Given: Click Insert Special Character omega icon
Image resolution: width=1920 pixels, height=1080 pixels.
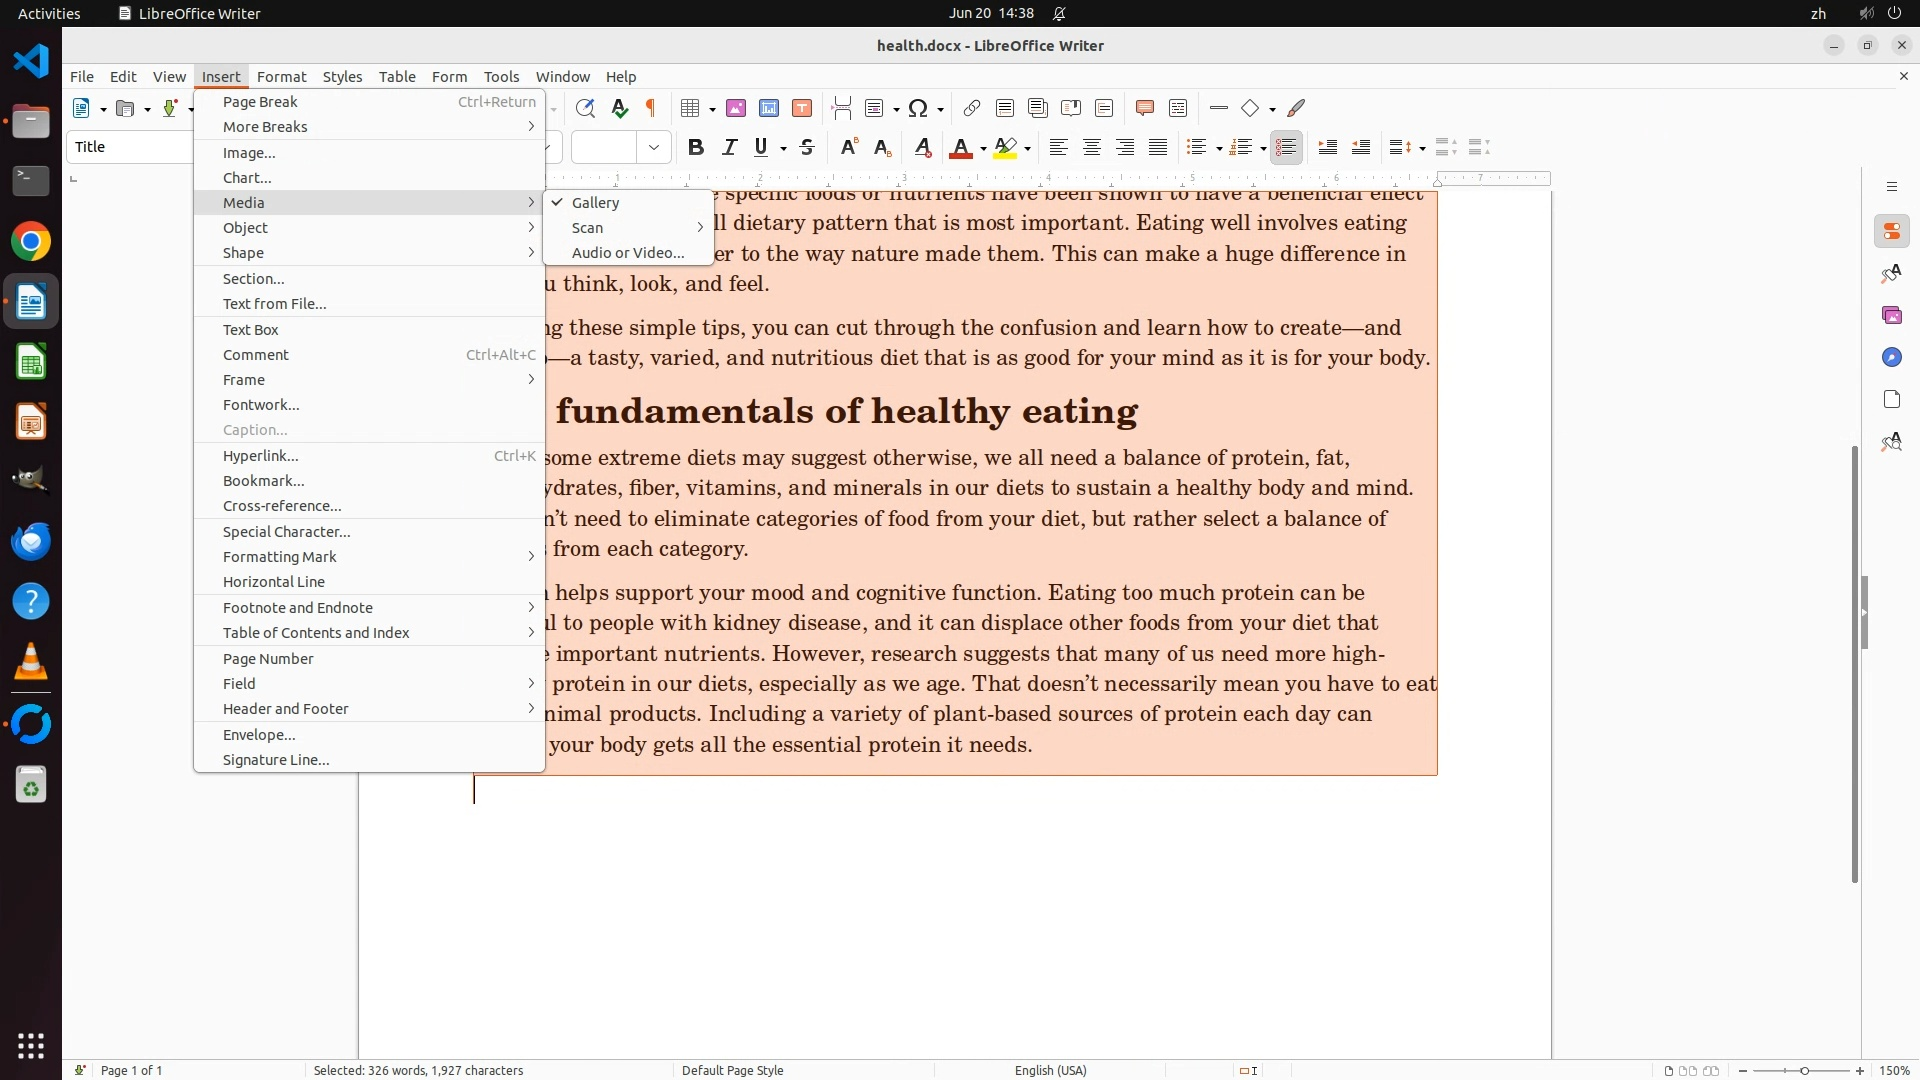Looking at the screenshot, I should coord(918,108).
